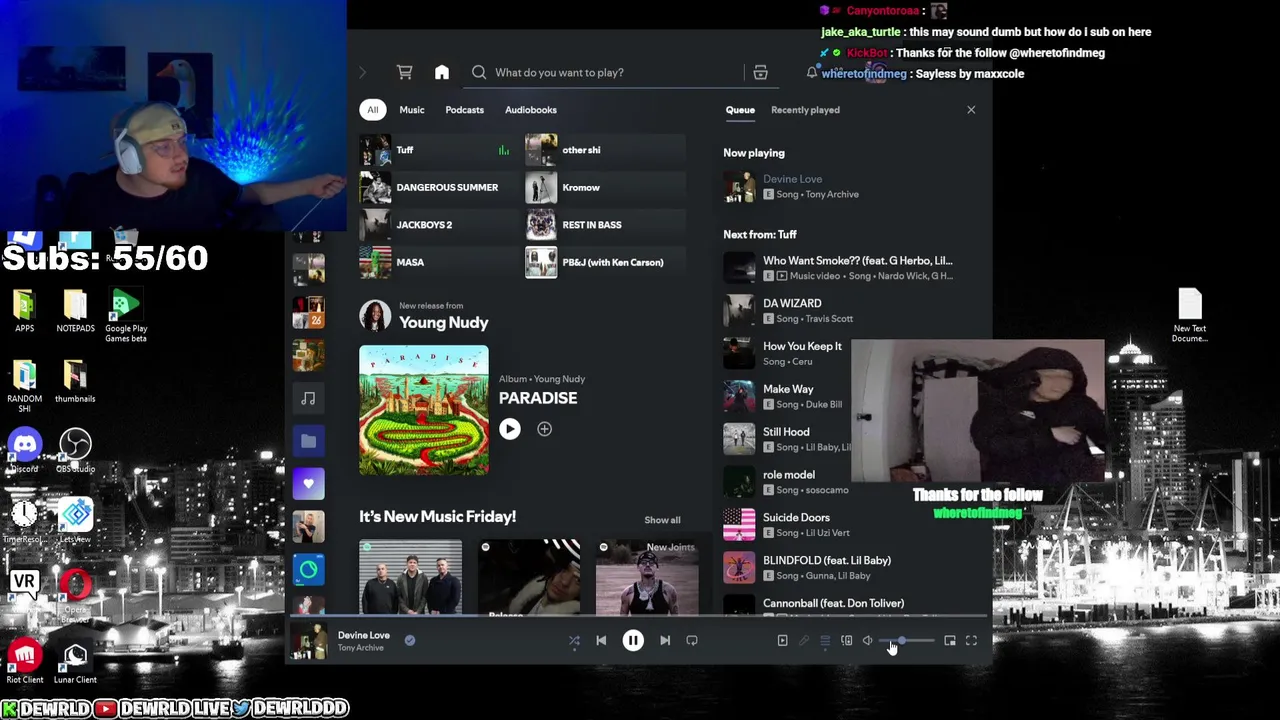Open PB&J (with Ken Carson) tile

605,262
